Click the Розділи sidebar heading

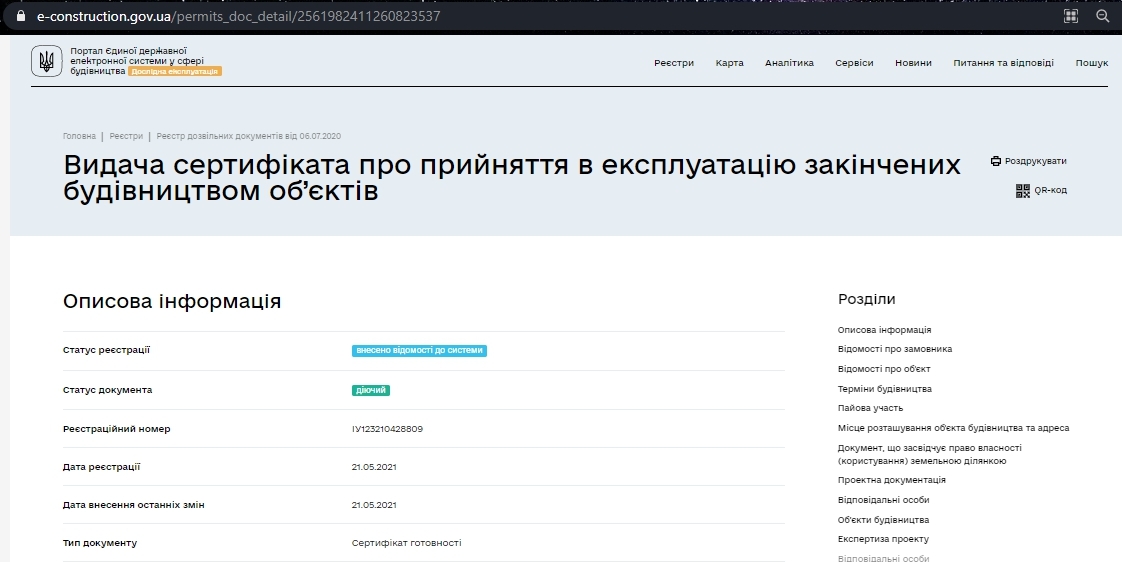(x=867, y=299)
